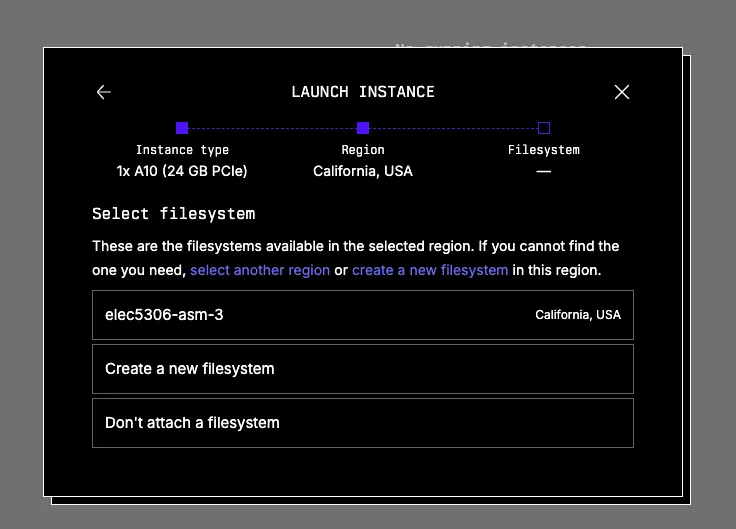
Task: Click the Region step label
Action: point(363,150)
